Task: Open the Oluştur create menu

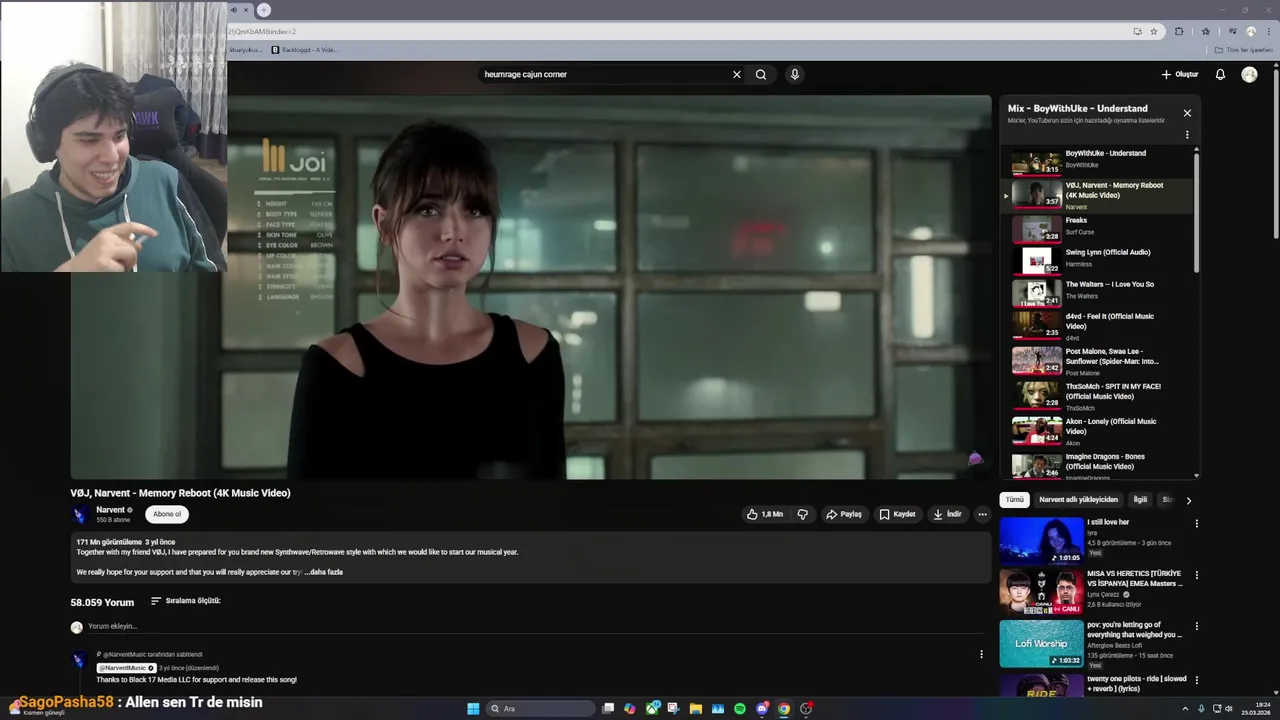Action: [x=1180, y=74]
